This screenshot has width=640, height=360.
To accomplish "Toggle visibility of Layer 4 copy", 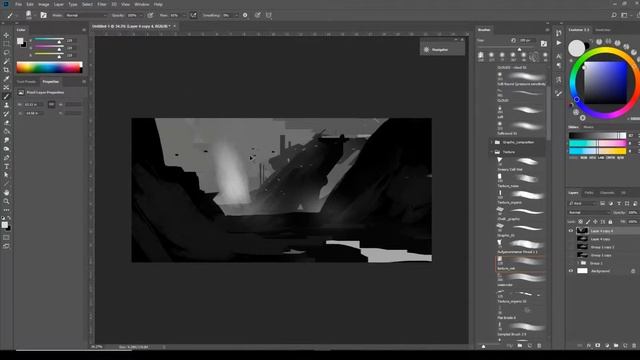I will (x=571, y=239).
